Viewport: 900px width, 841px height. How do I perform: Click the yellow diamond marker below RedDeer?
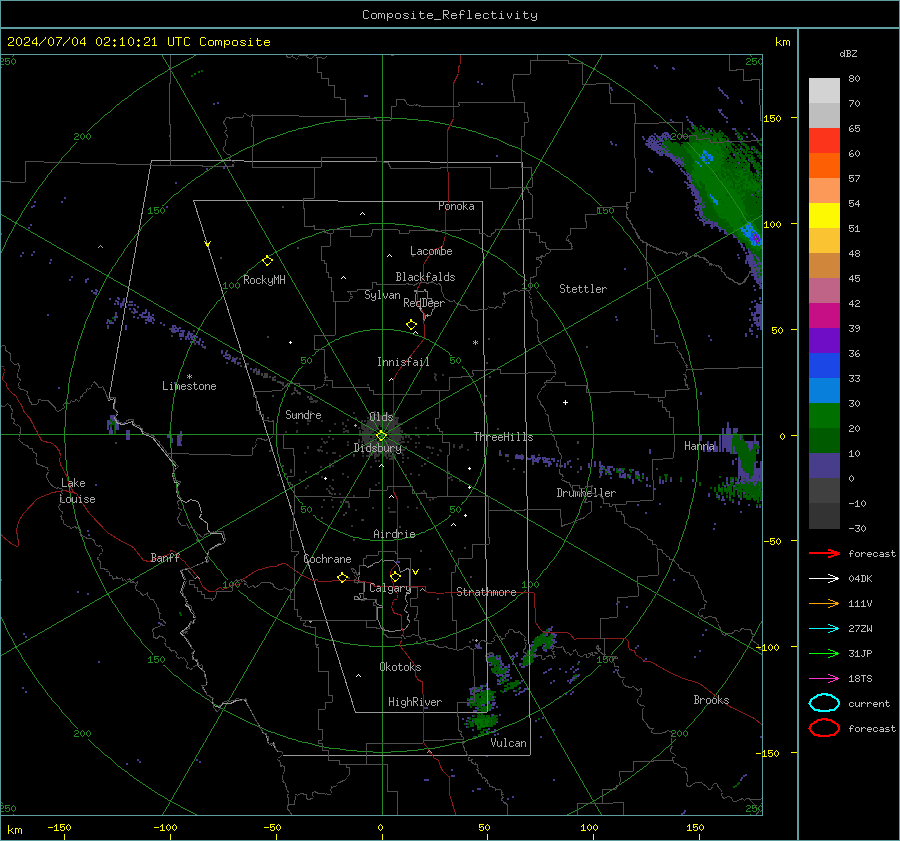(x=411, y=325)
